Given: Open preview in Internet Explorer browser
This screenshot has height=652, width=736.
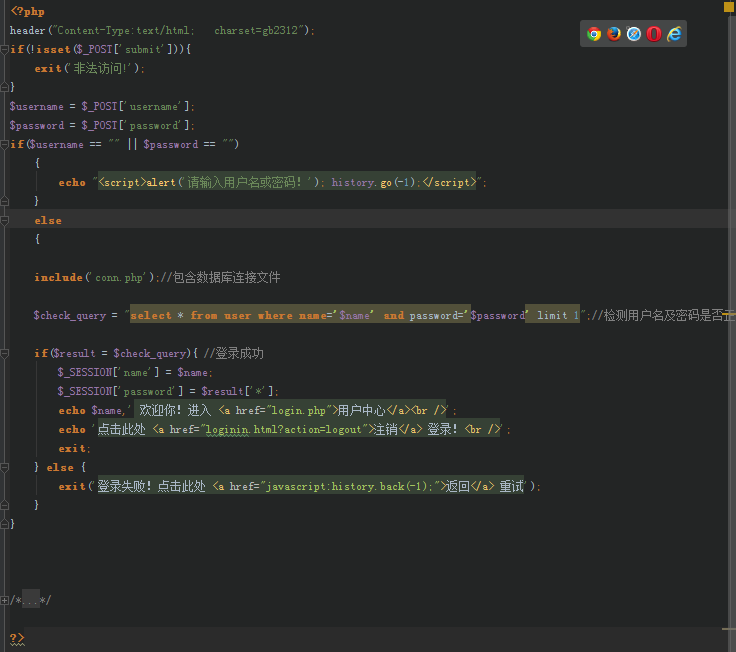Looking at the screenshot, I should [674, 34].
